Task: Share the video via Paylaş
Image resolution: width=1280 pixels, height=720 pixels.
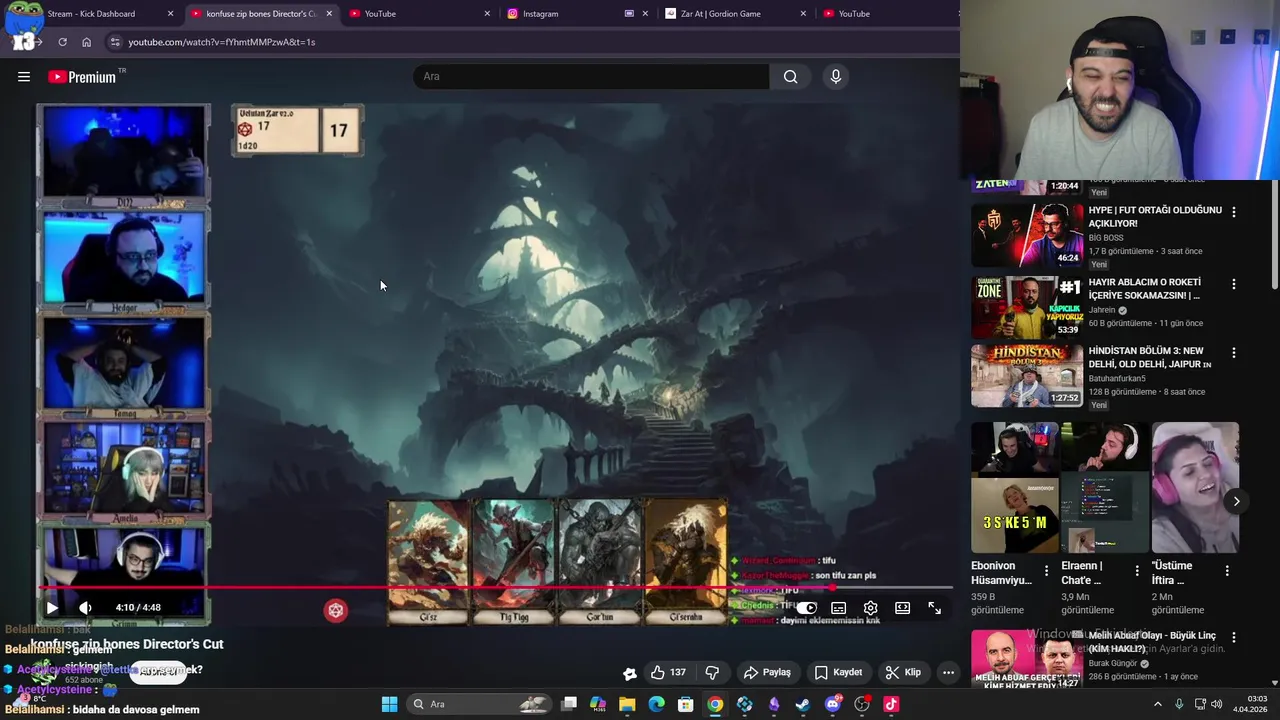Action: 768,672
